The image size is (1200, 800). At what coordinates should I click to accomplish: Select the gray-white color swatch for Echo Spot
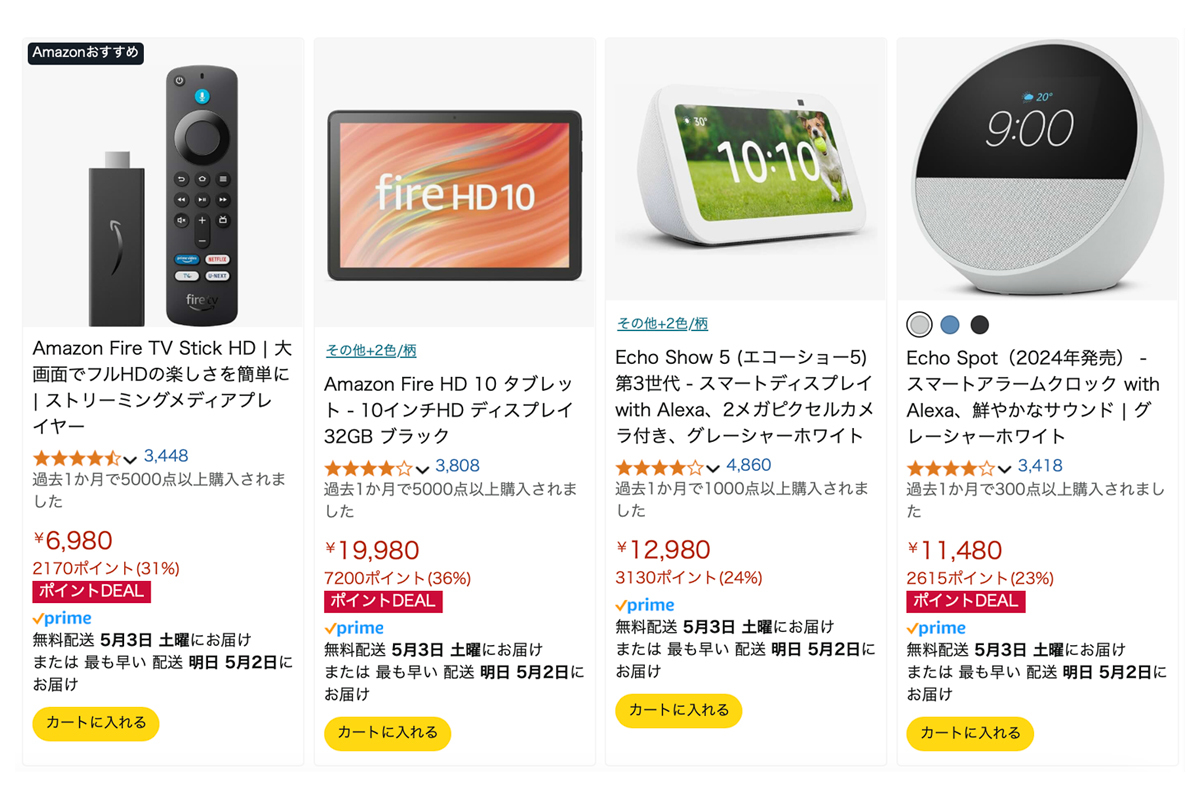(x=919, y=324)
